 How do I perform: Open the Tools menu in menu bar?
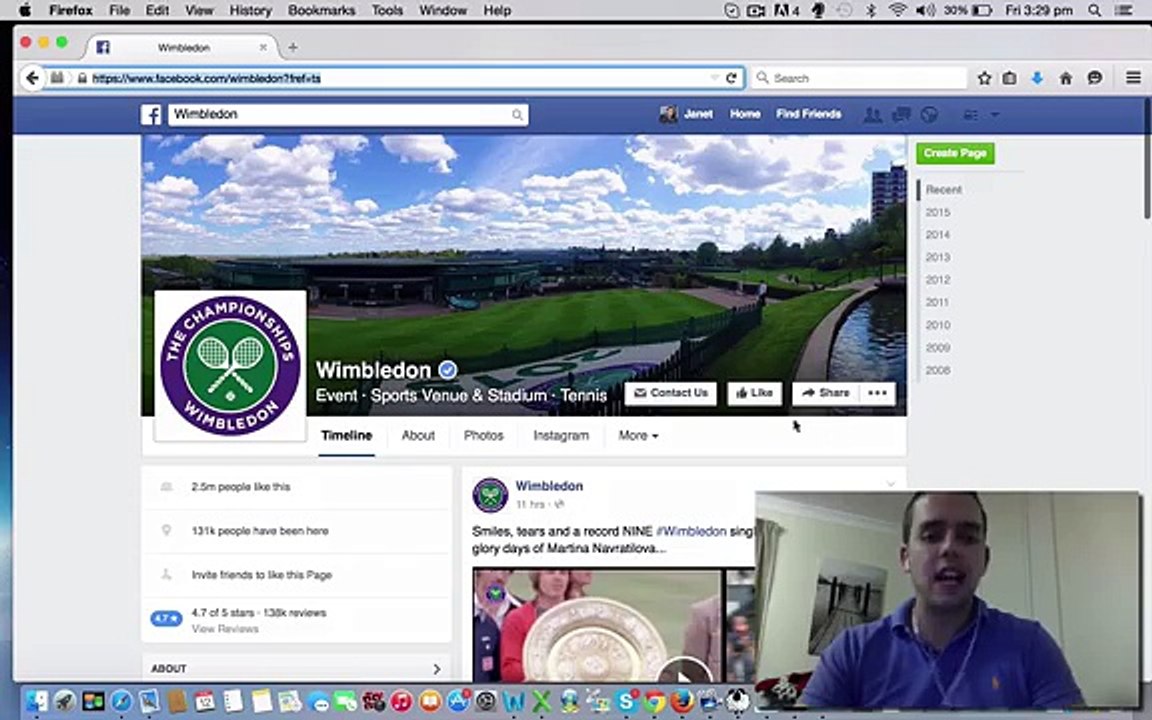(387, 10)
